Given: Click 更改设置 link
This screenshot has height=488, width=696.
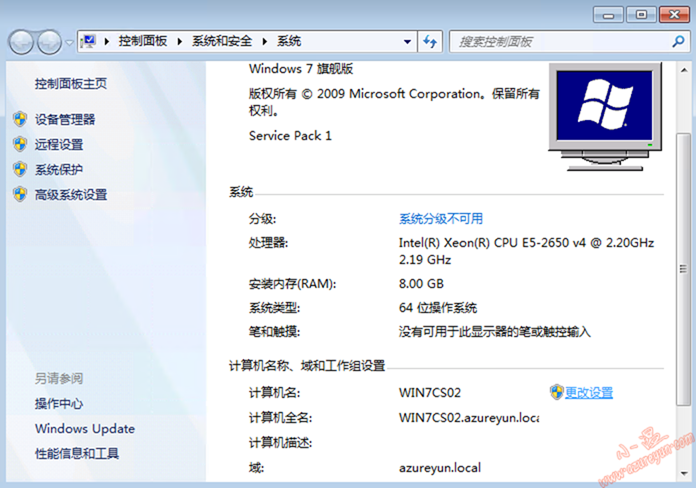Looking at the screenshot, I should (x=589, y=393).
